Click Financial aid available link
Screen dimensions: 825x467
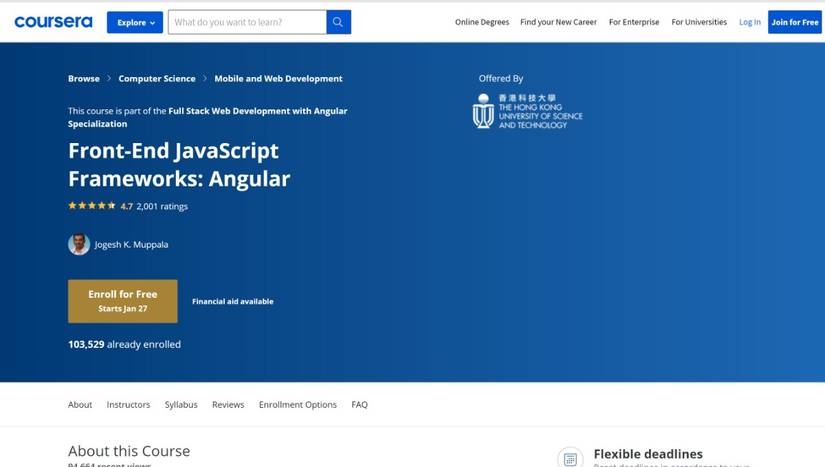[x=233, y=301]
